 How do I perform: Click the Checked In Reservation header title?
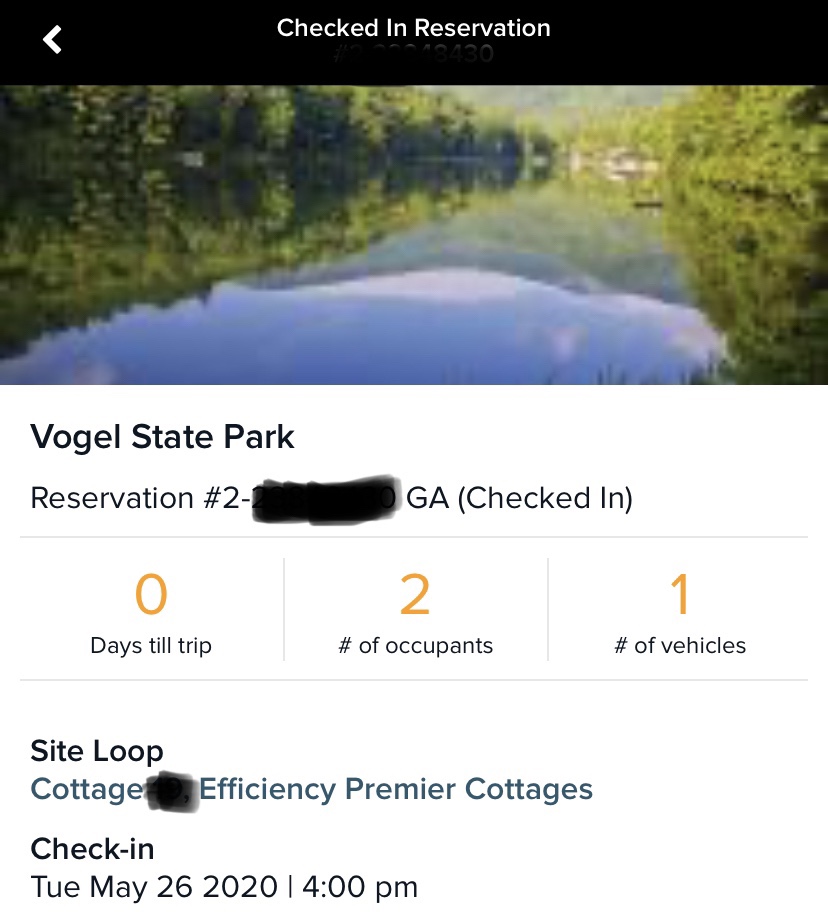pyautogui.click(x=413, y=28)
